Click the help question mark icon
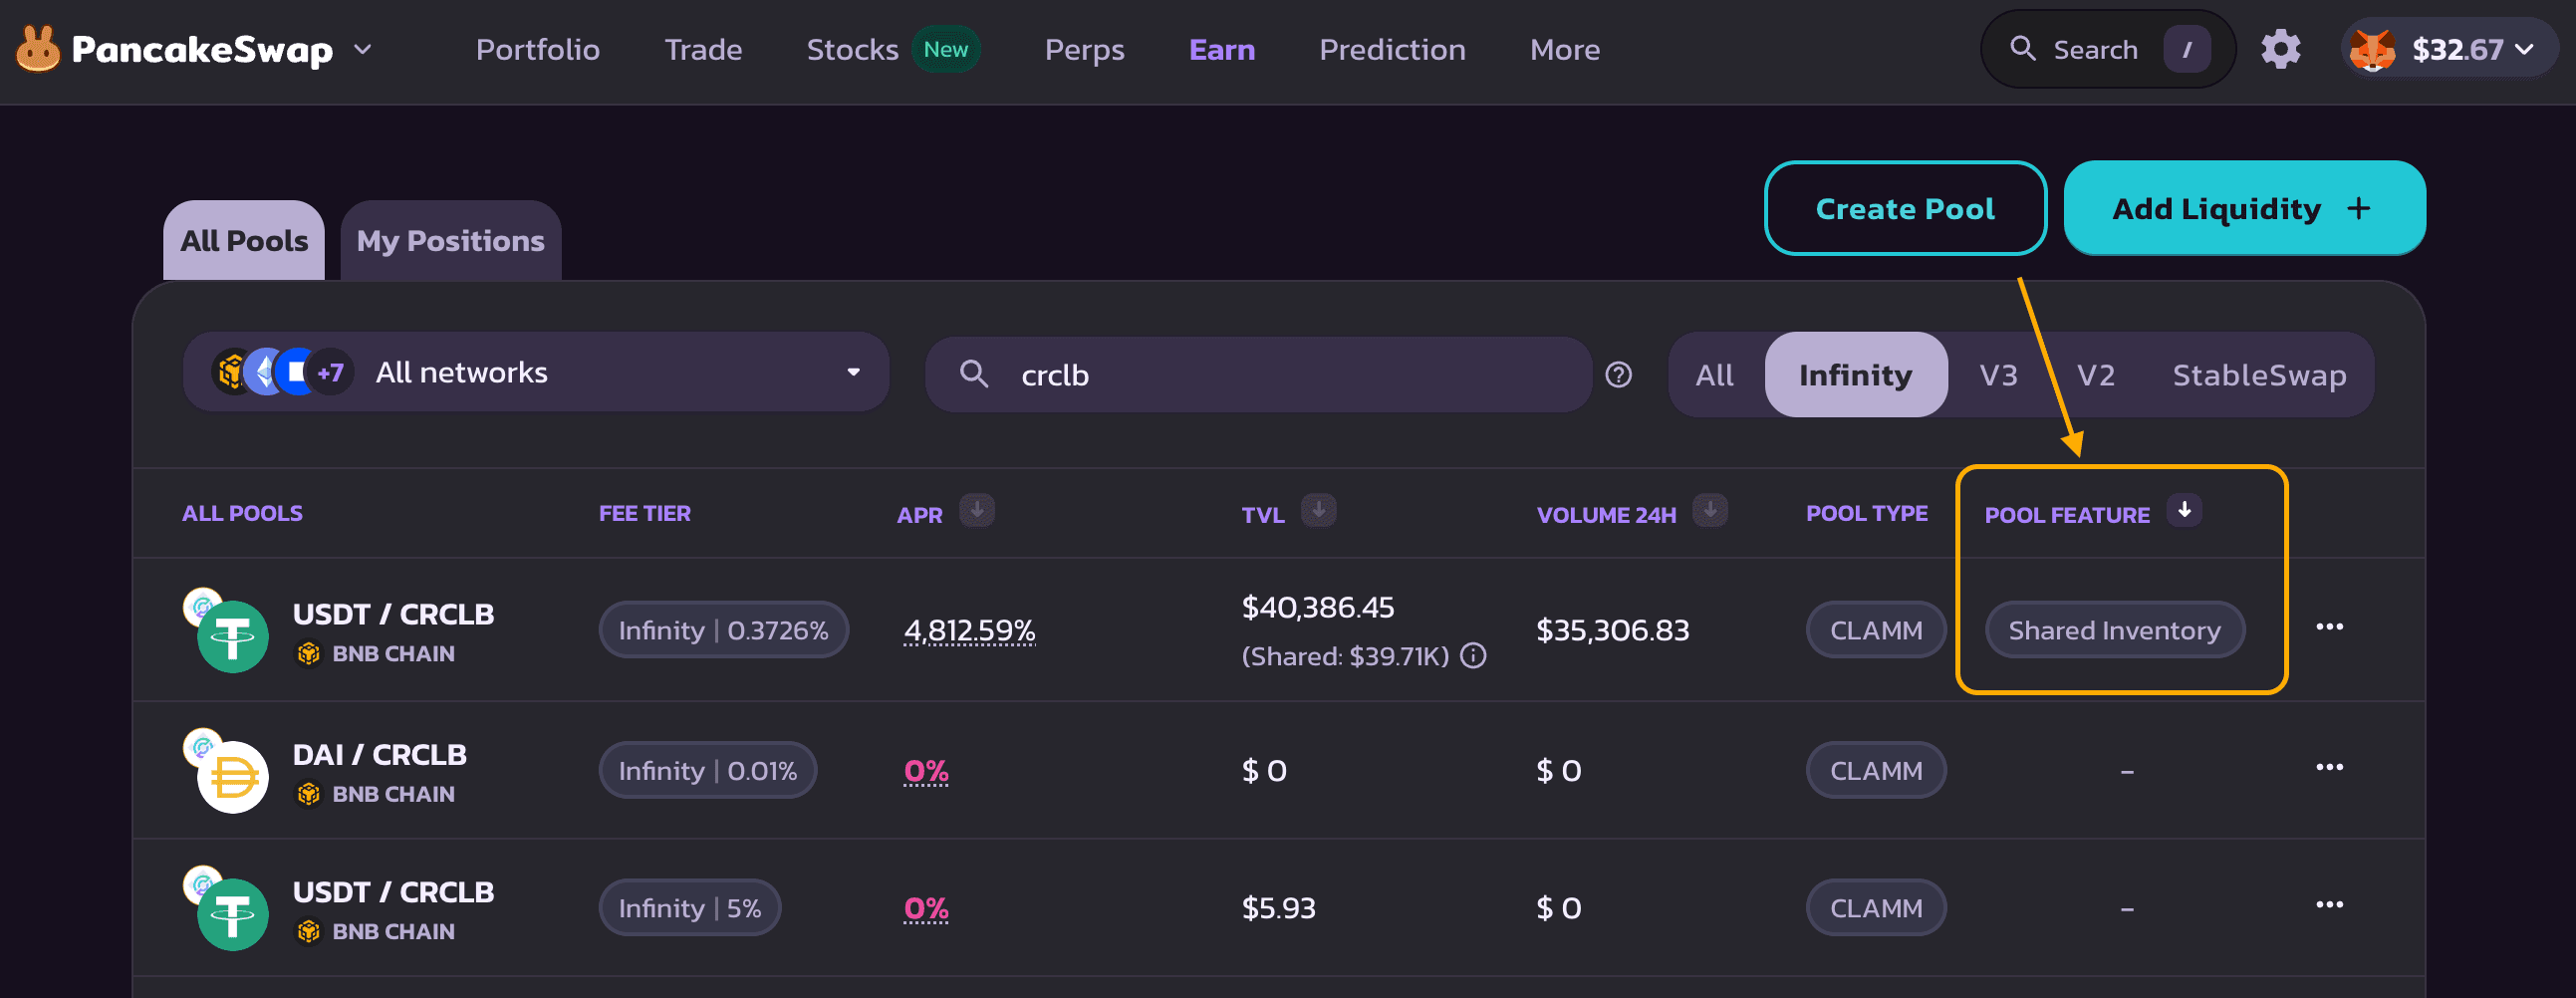 click(1618, 374)
